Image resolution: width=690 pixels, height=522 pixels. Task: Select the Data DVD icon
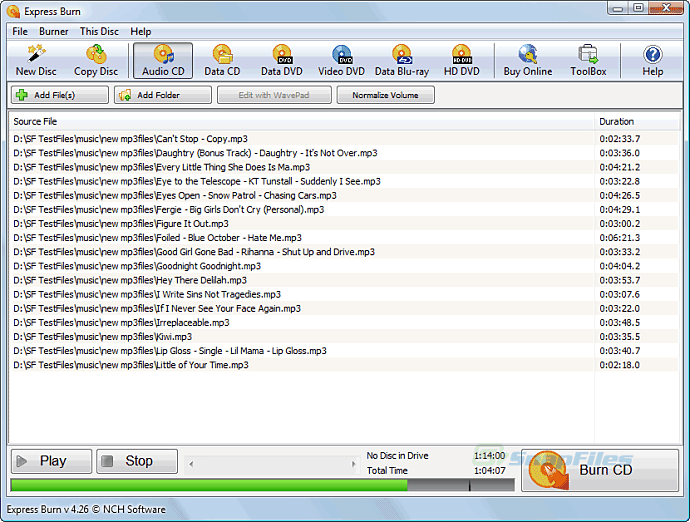[x=282, y=54]
